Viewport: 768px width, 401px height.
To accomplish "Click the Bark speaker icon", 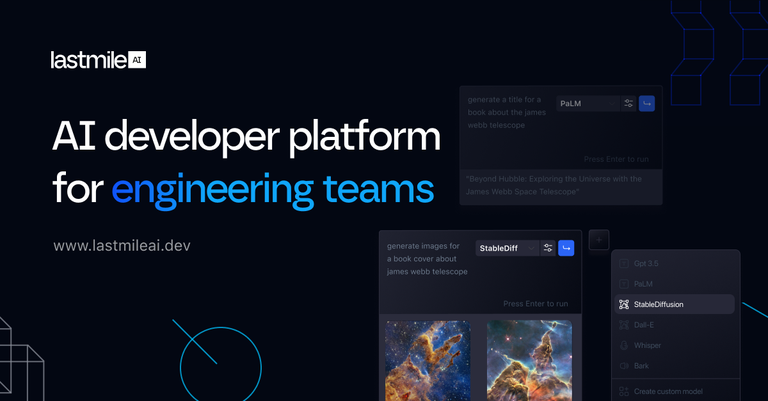I will 624,366.
